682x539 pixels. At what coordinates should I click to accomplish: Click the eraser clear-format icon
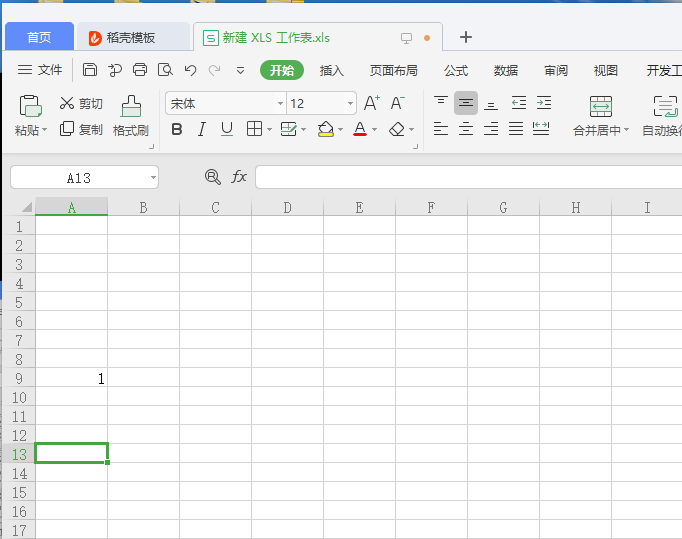click(x=397, y=129)
